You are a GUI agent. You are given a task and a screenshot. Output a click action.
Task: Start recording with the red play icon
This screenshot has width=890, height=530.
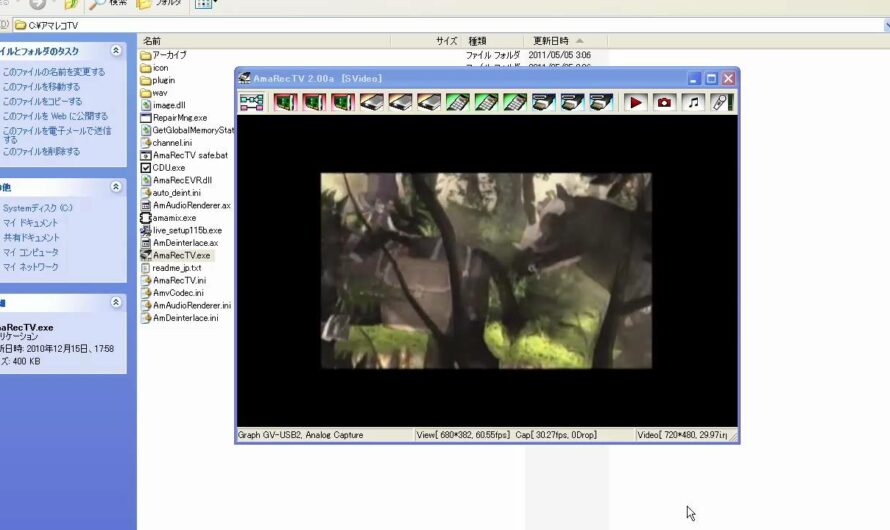[x=636, y=102]
